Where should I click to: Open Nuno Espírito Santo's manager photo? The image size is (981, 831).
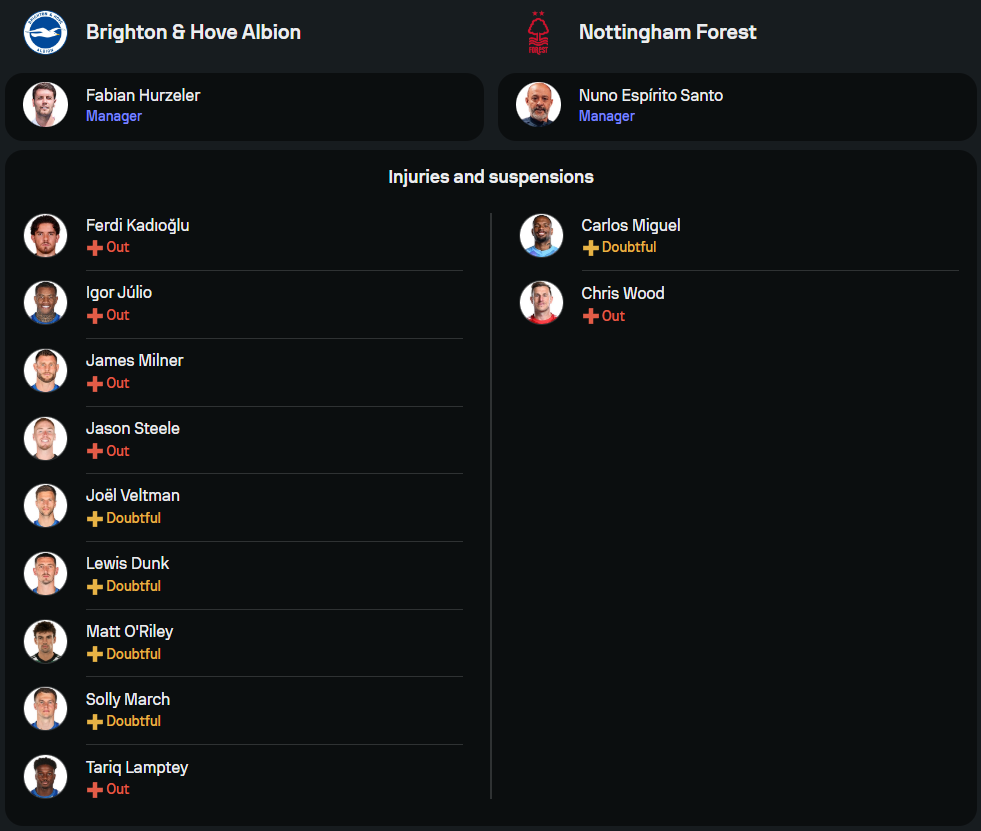[538, 105]
